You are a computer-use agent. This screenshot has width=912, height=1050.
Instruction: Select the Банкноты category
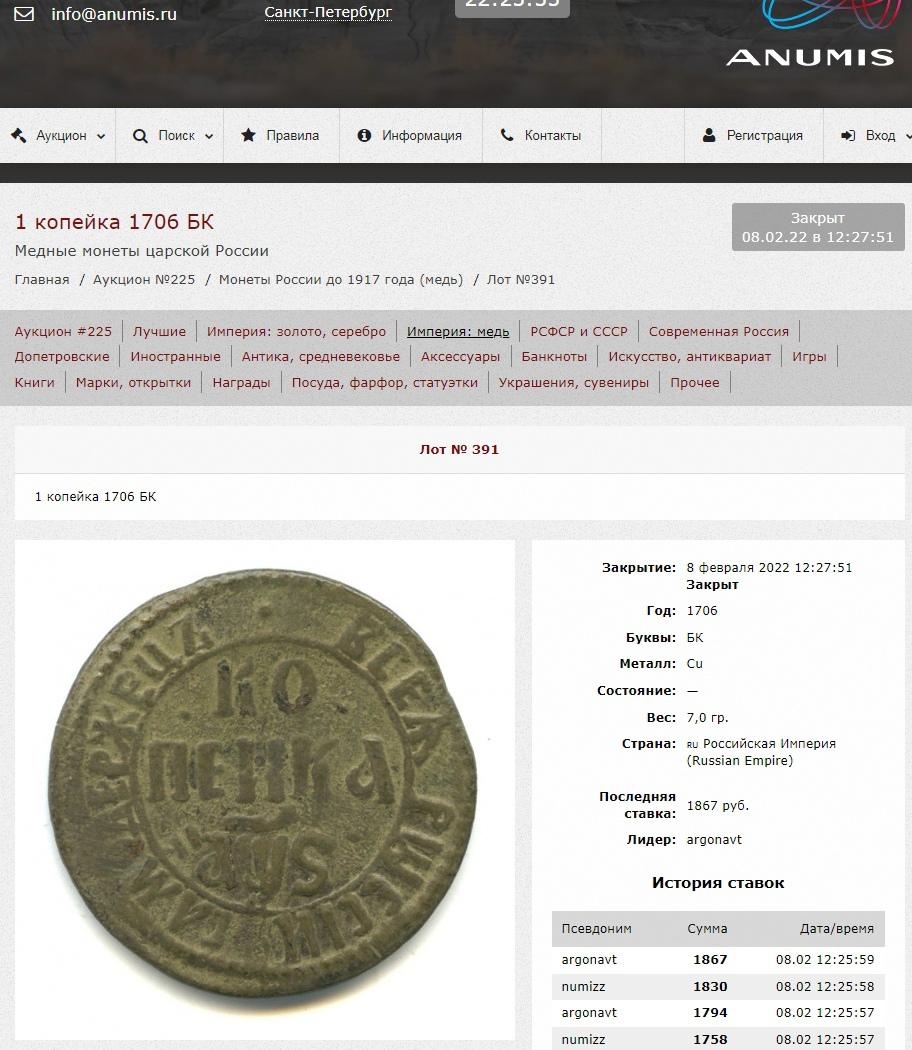coord(554,356)
